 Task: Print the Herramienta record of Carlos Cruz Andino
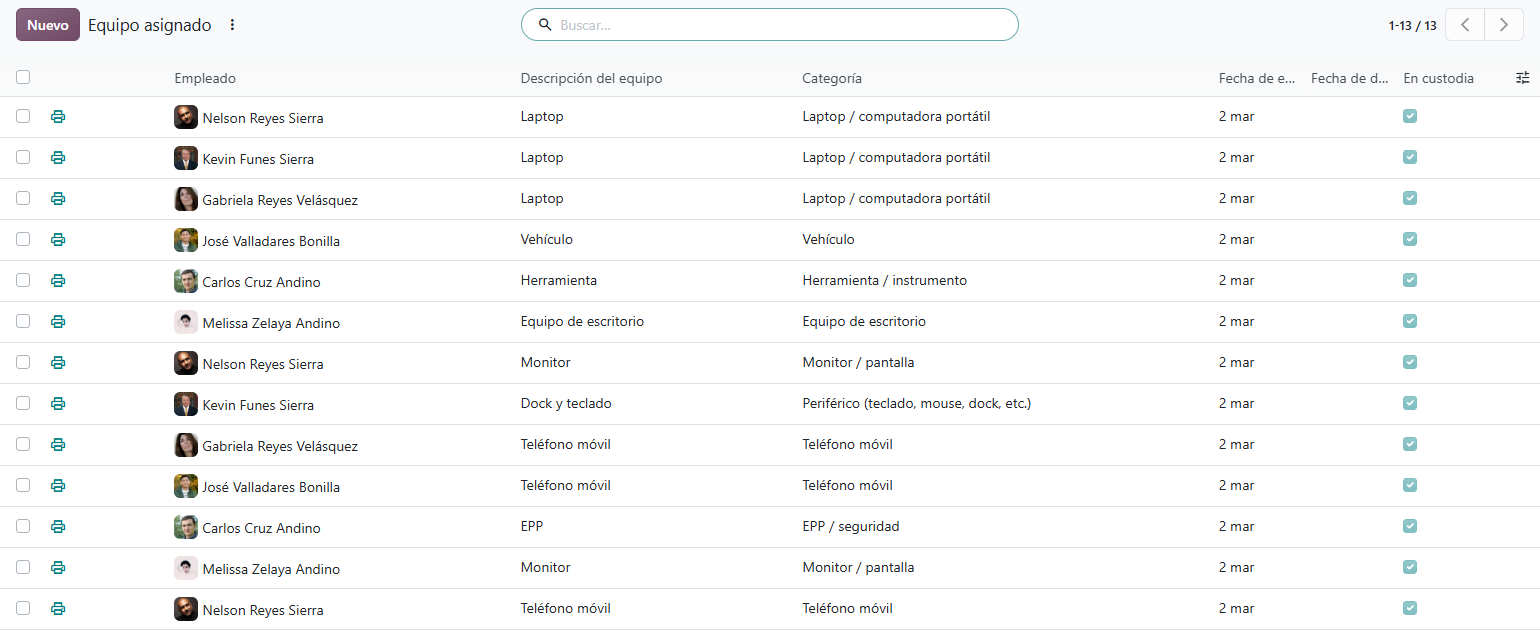pyautogui.click(x=58, y=281)
